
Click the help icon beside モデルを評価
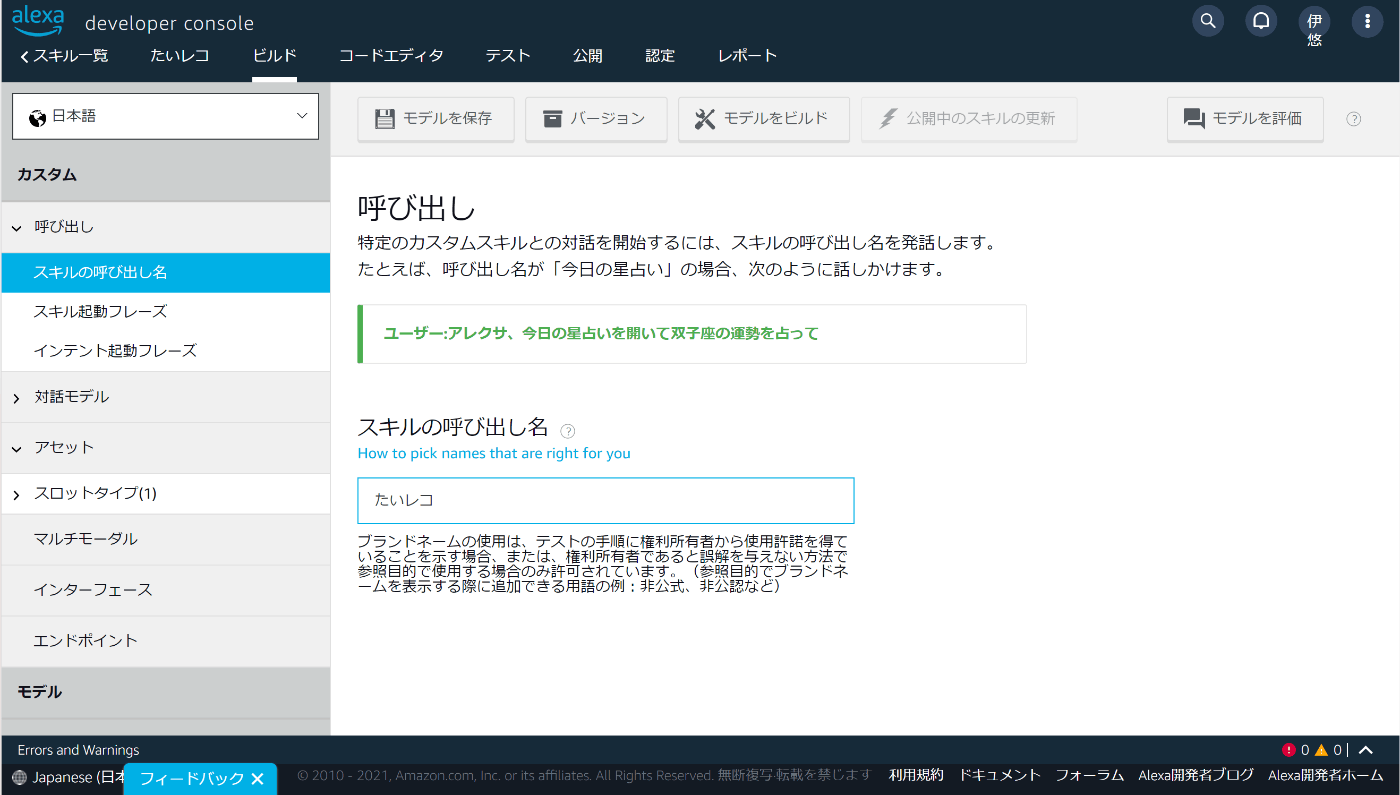[1354, 119]
